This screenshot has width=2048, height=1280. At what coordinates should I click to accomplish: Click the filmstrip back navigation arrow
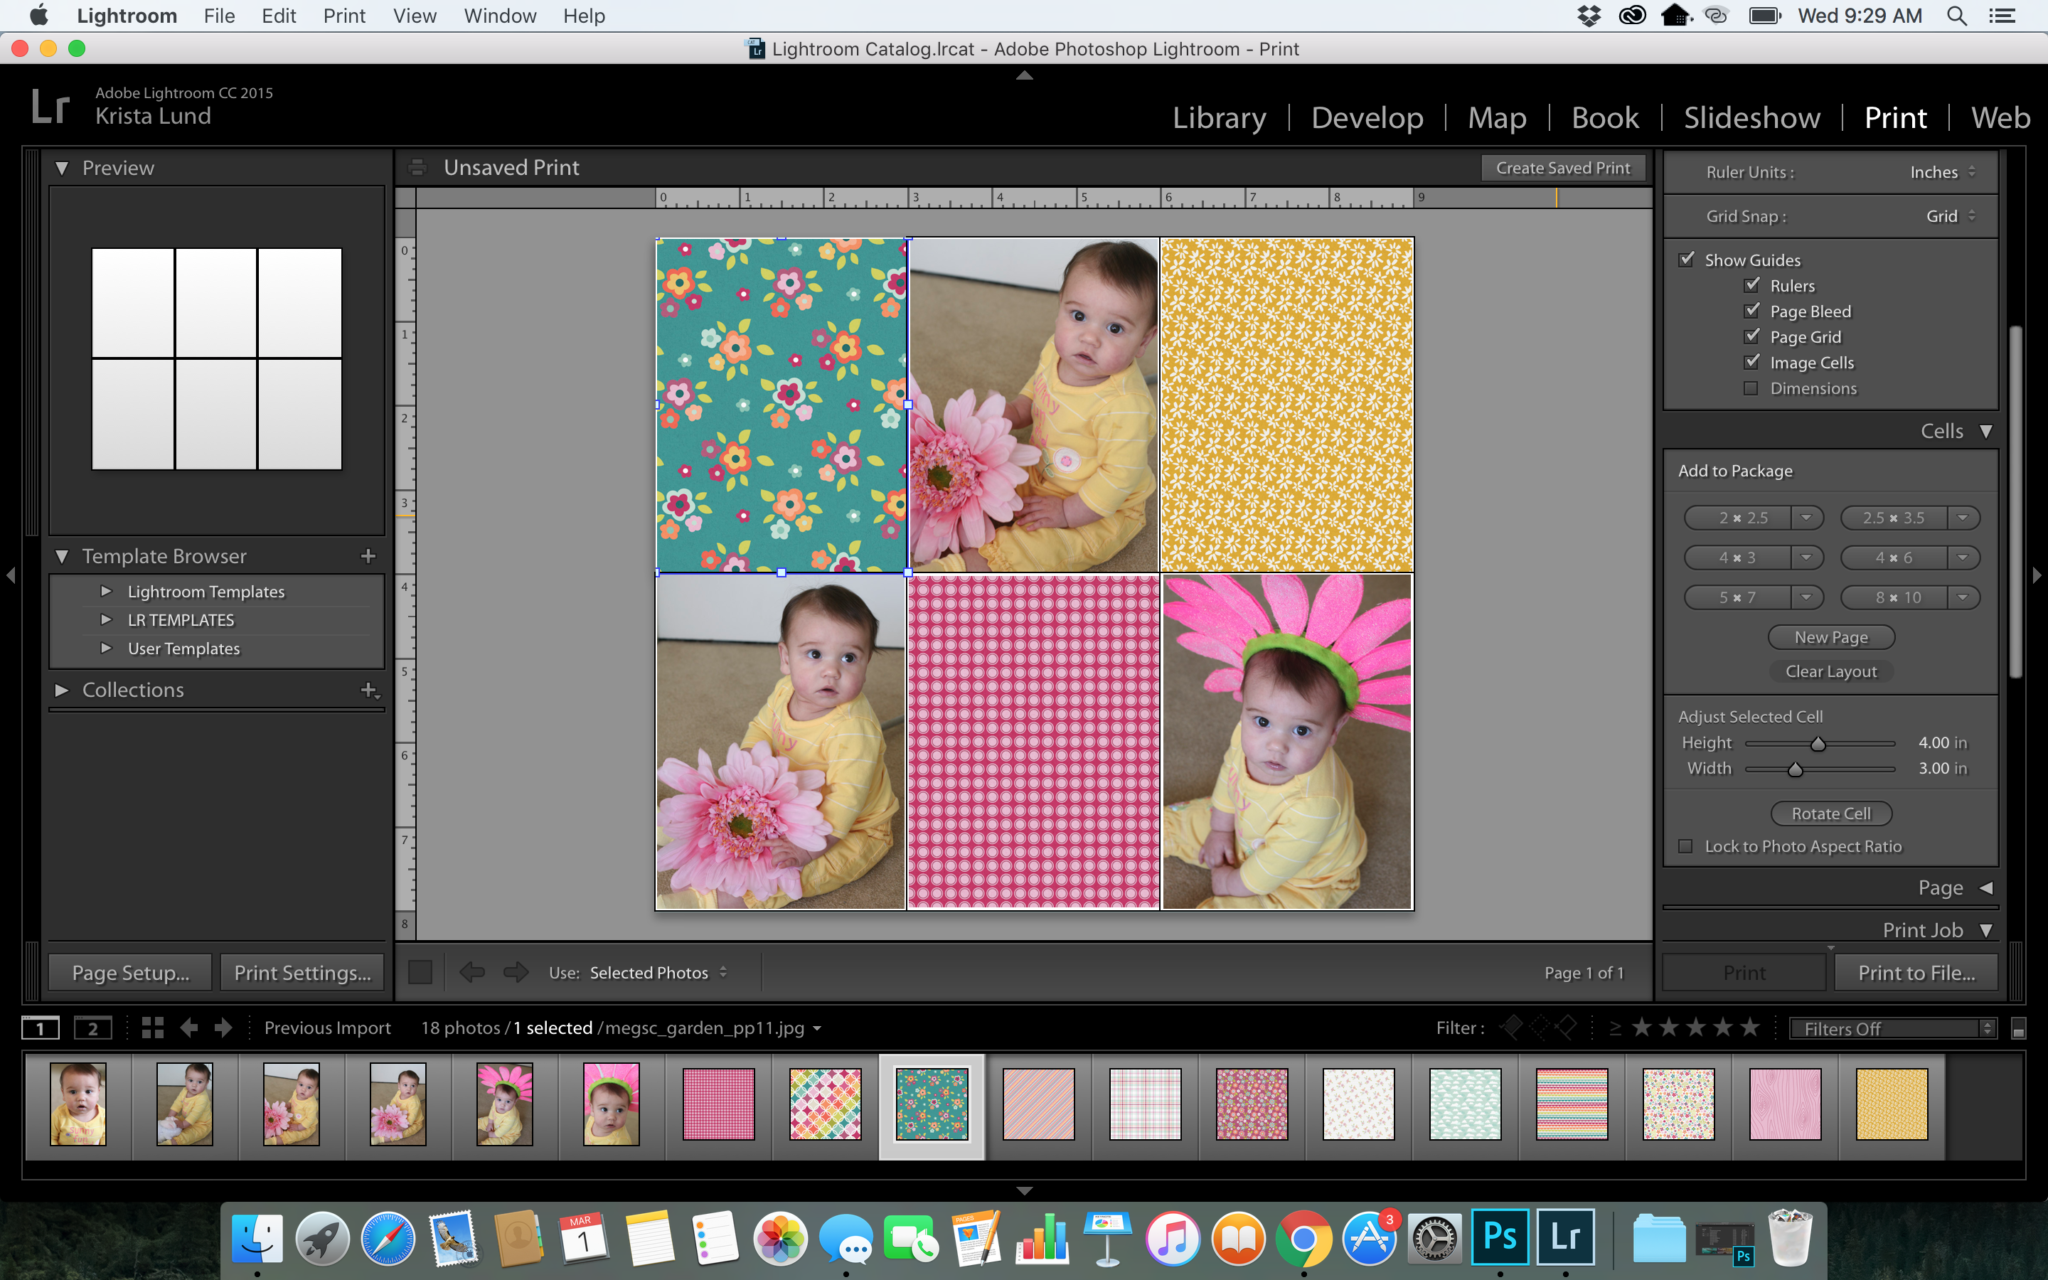[189, 1027]
